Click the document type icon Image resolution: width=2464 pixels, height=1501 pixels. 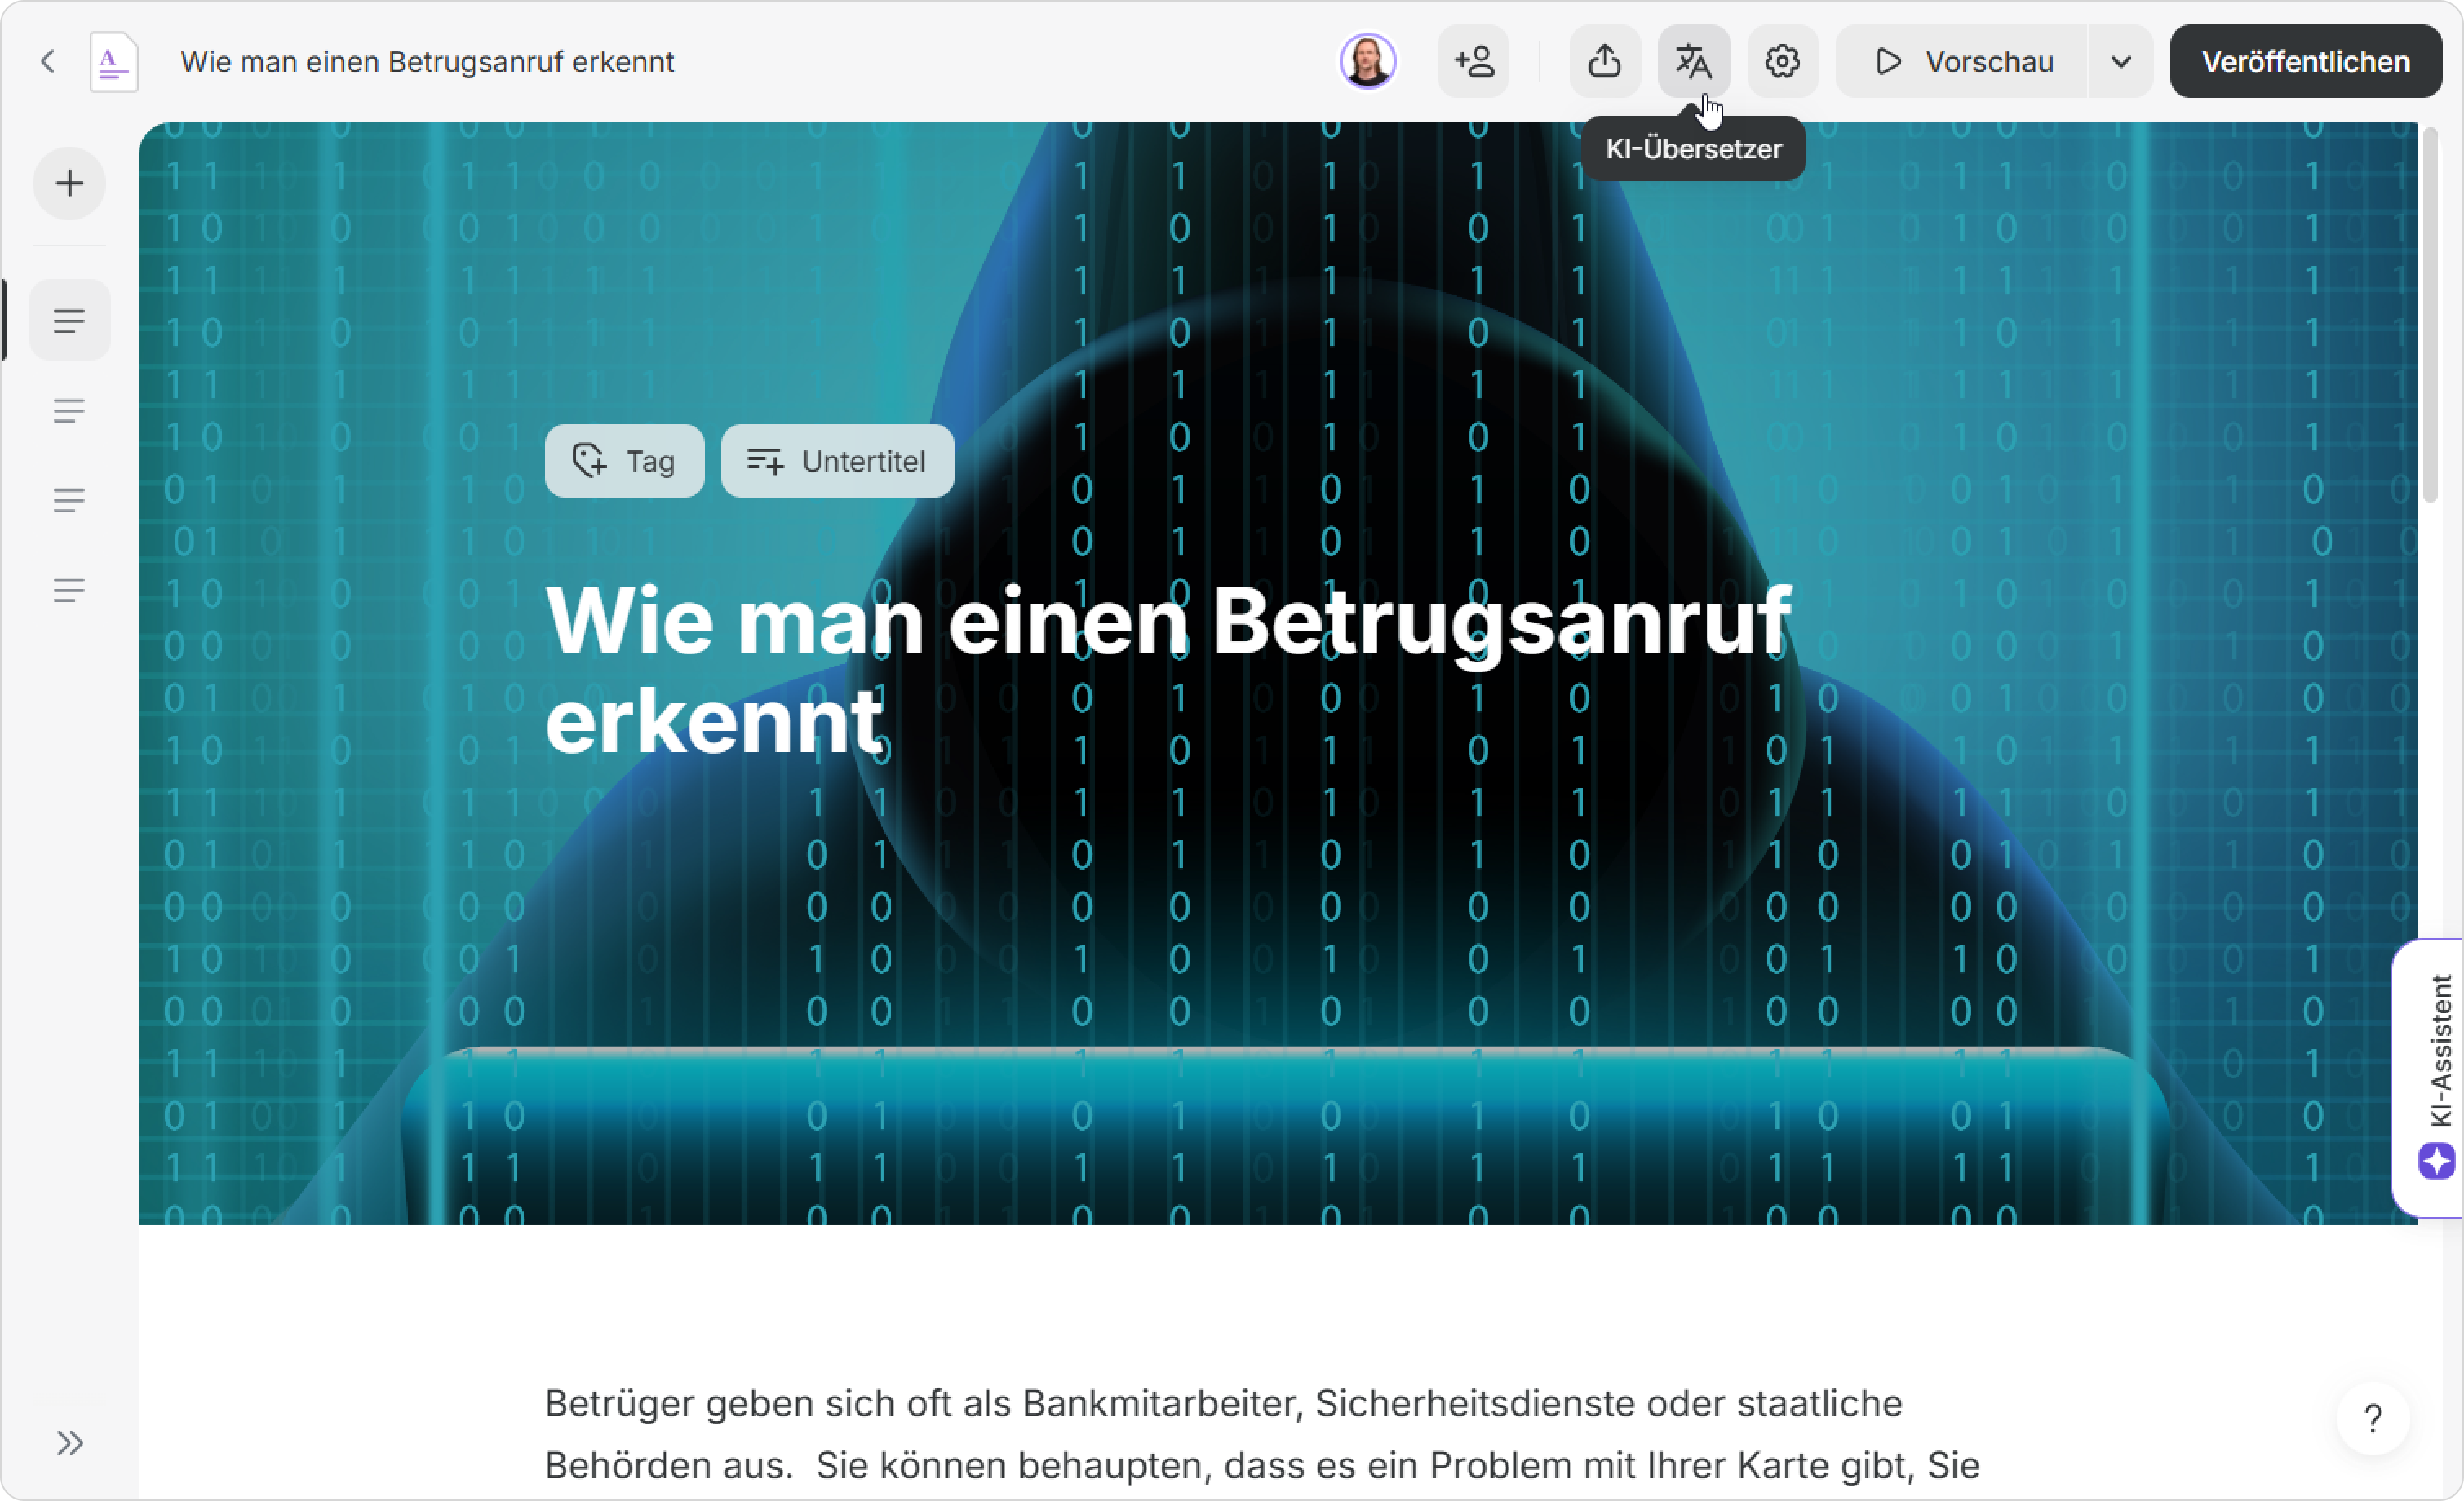(x=113, y=62)
